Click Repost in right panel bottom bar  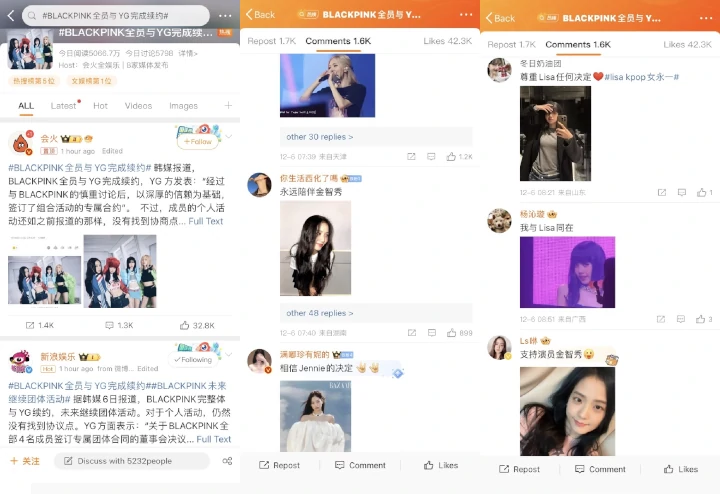pyautogui.click(x=519, y=469)
